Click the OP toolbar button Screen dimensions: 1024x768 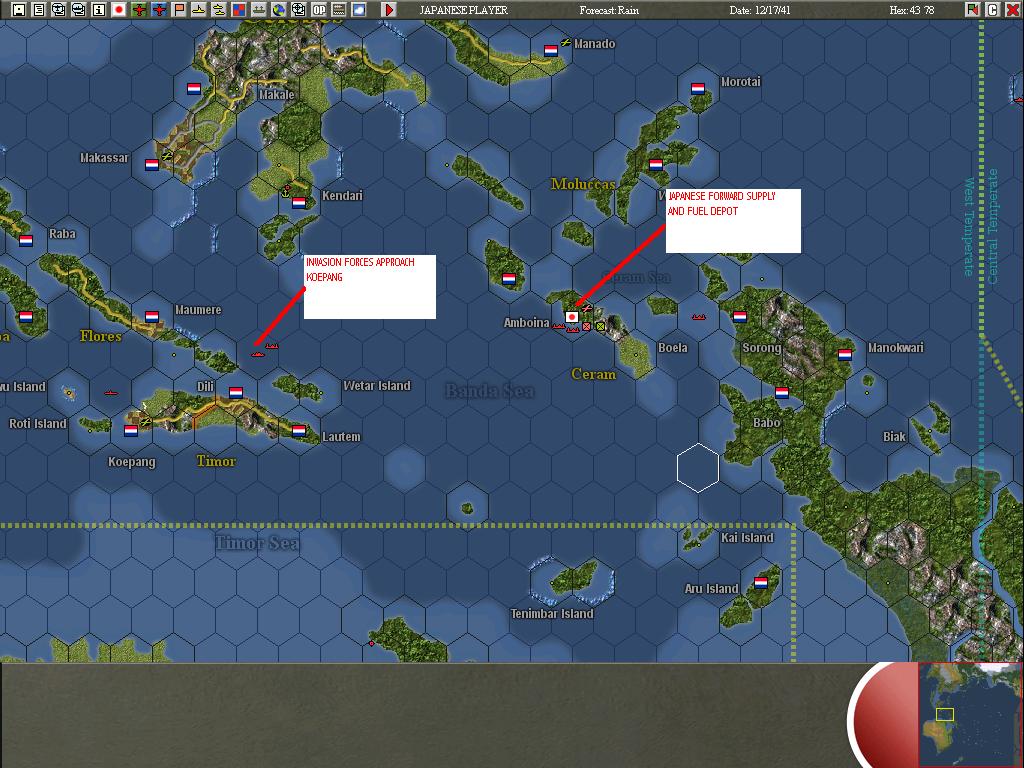(319, 9)
